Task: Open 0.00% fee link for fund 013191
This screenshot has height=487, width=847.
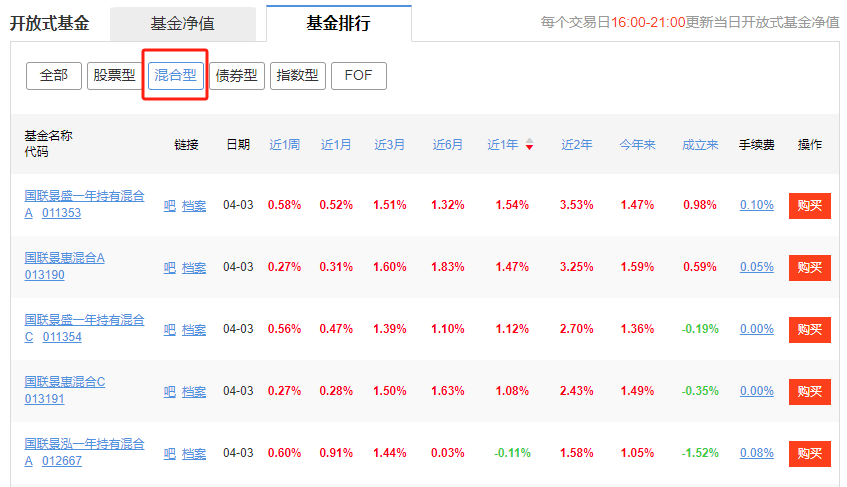Action: pyautogui.click(x=757, y=391)
